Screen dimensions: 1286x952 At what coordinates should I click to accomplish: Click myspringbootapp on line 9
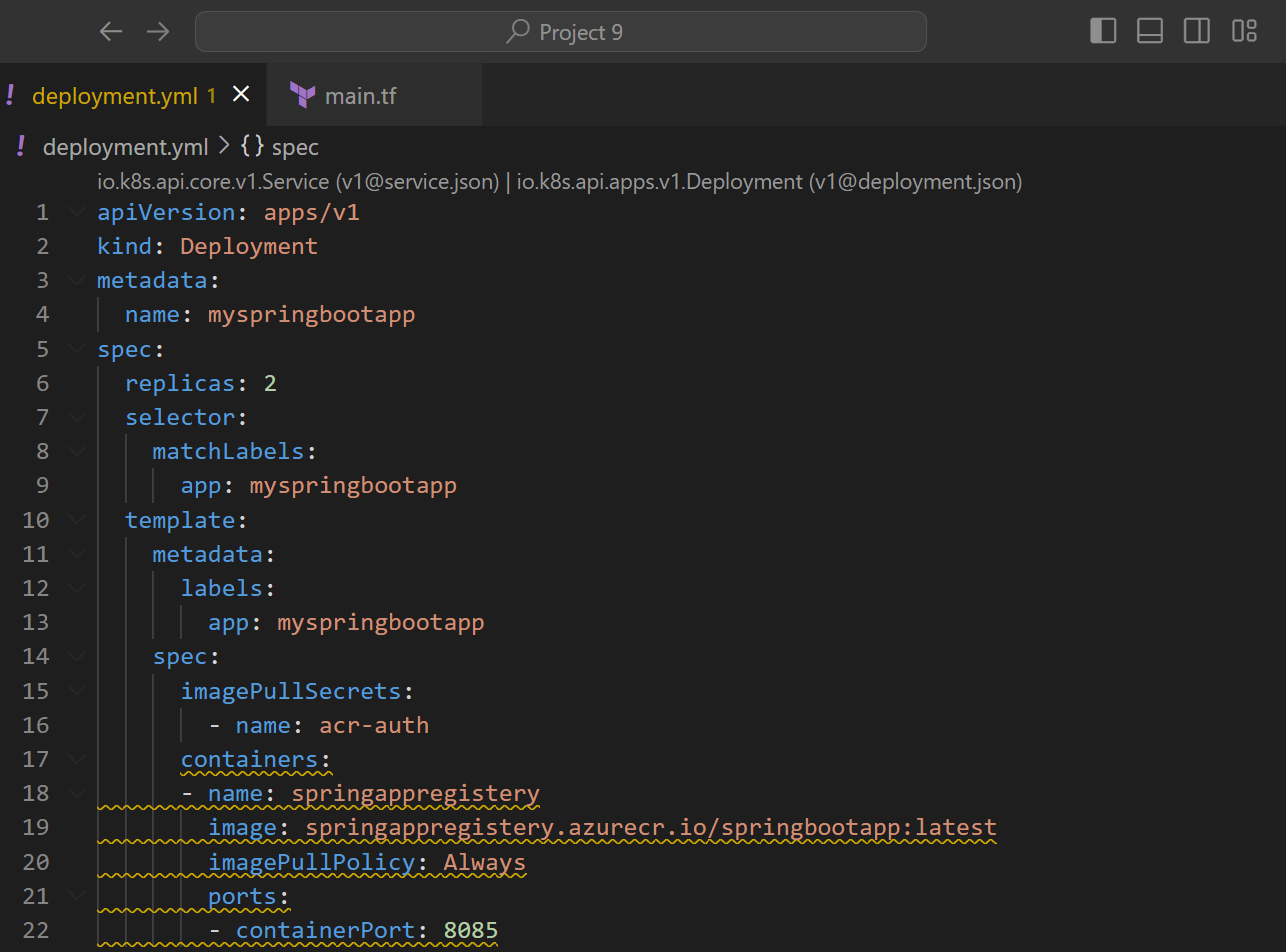coord(353,486)
